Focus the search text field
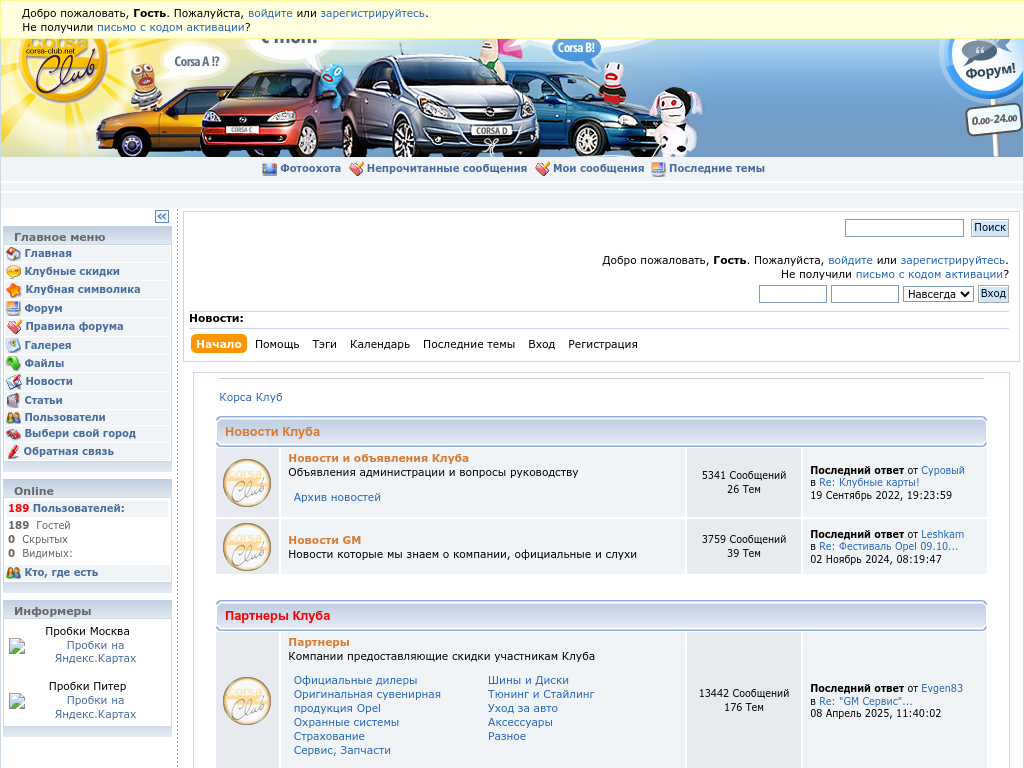The image size is (1024, 768). pyautogui.click(x=904, y=228)
